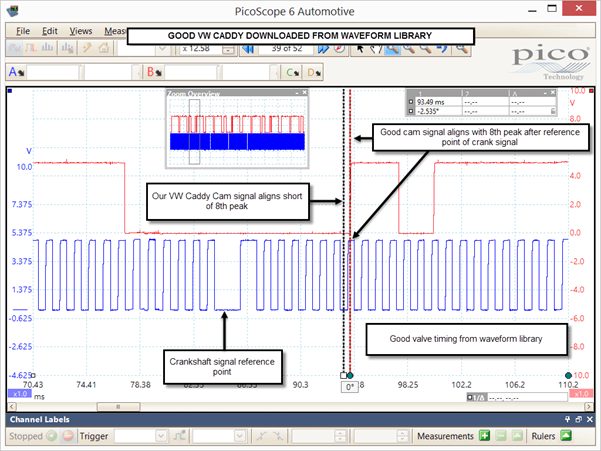Click the red x1.0 channel B zoom label
601x451 pixels.
pos(581,394)
